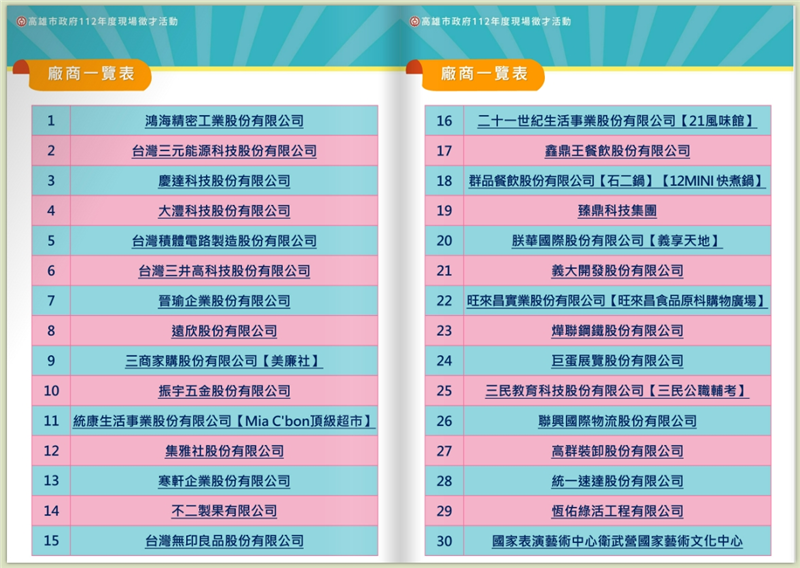Click 三民教育科技【三民公職輔考】 link

tap(617, 391)
